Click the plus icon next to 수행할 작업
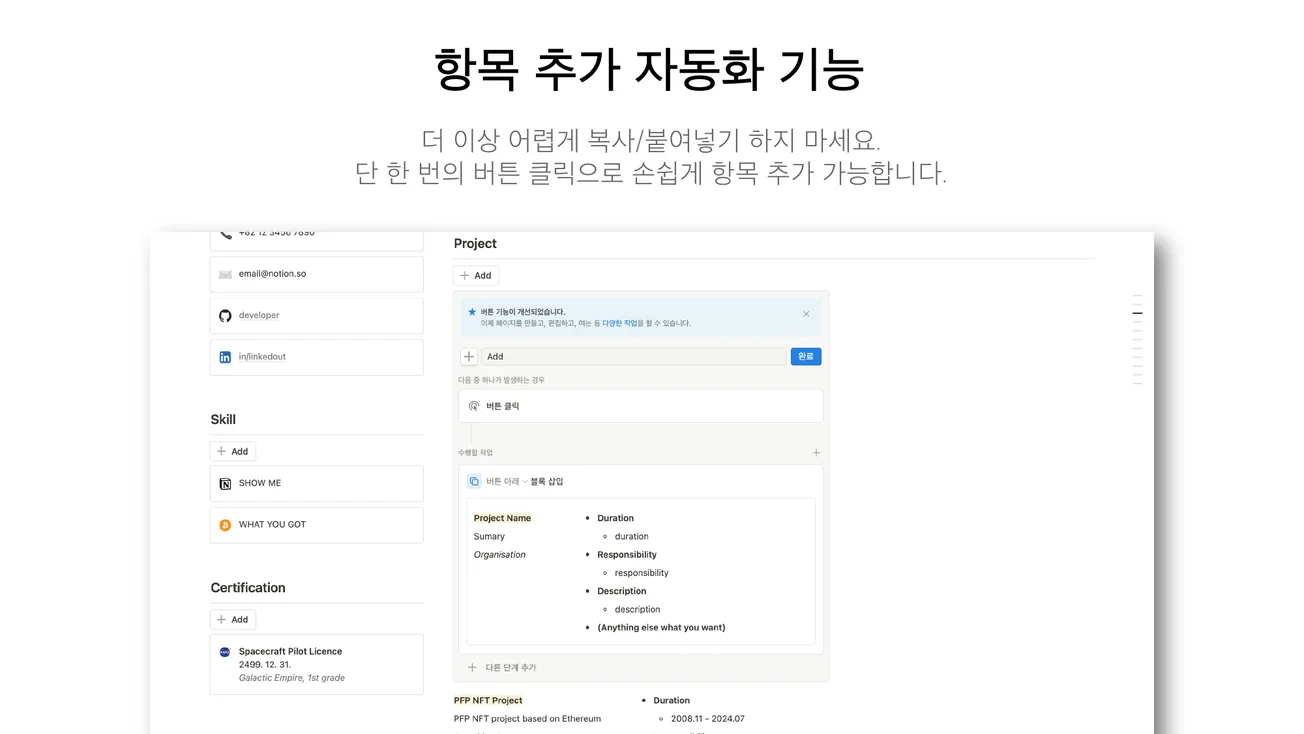Image resolution: width=1304 pixels, height=734 pixels. (x=816, y=453)
